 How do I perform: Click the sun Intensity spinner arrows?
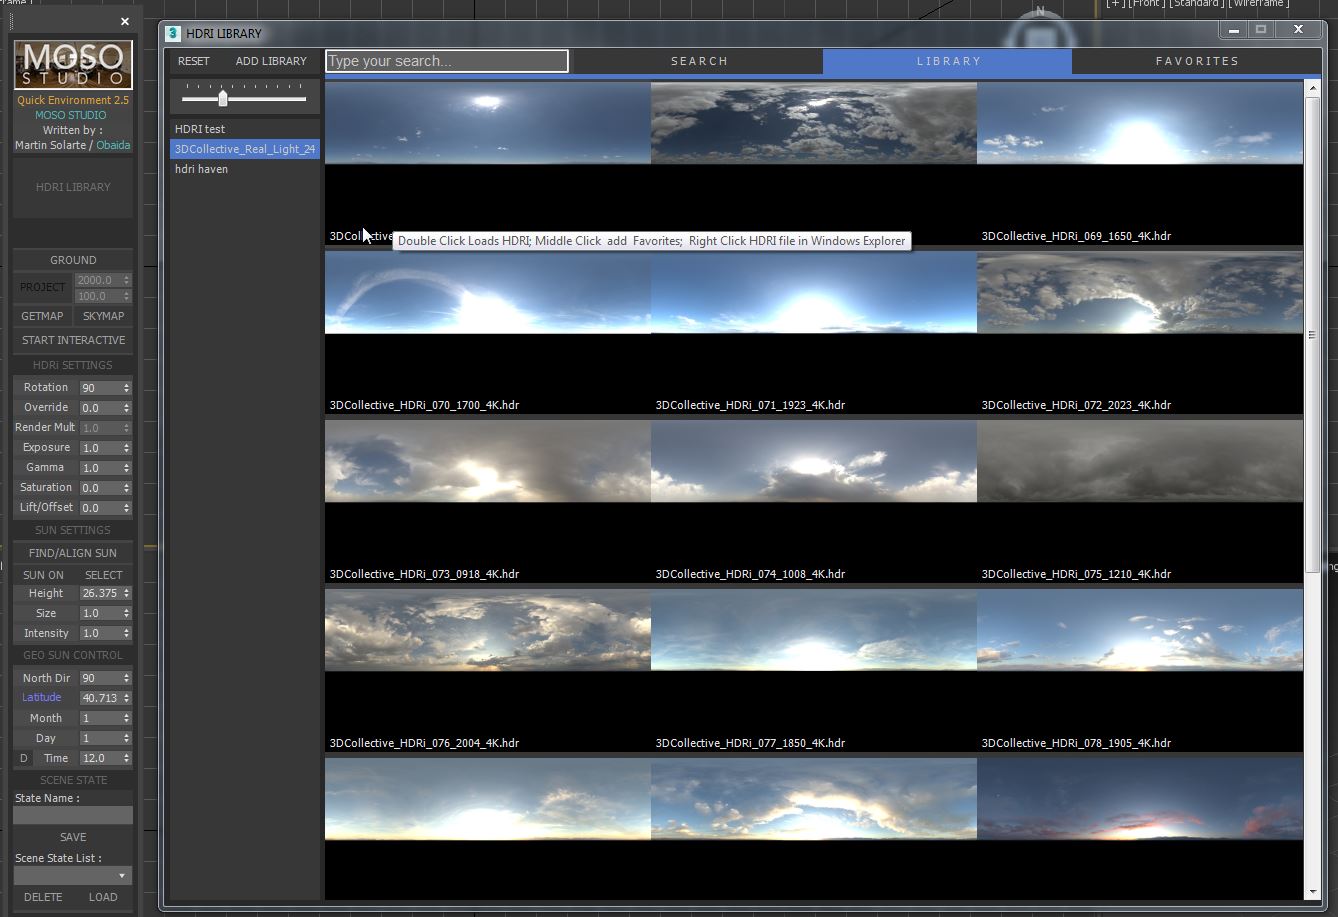click(x=126, y=633)
